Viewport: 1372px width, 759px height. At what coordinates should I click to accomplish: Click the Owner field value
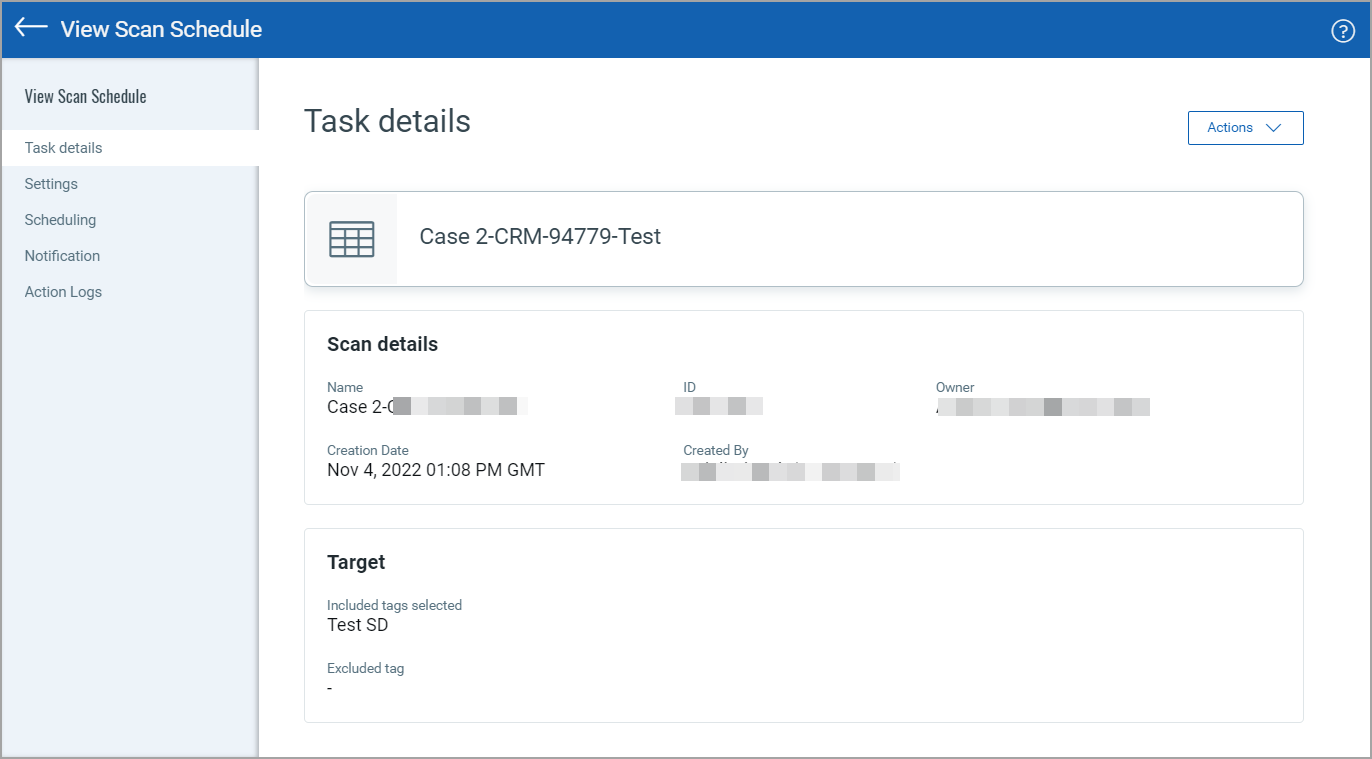[x=1042, y=407]
